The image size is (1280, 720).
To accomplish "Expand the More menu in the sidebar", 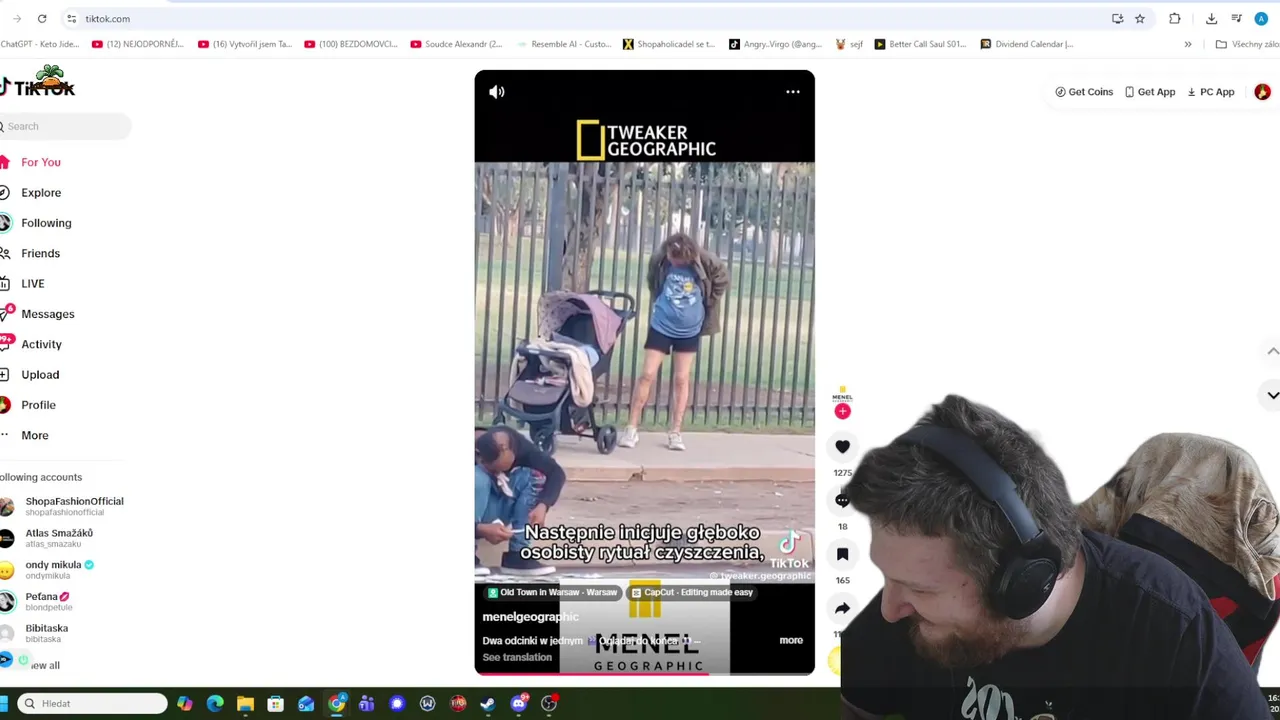I will (26, 435).
